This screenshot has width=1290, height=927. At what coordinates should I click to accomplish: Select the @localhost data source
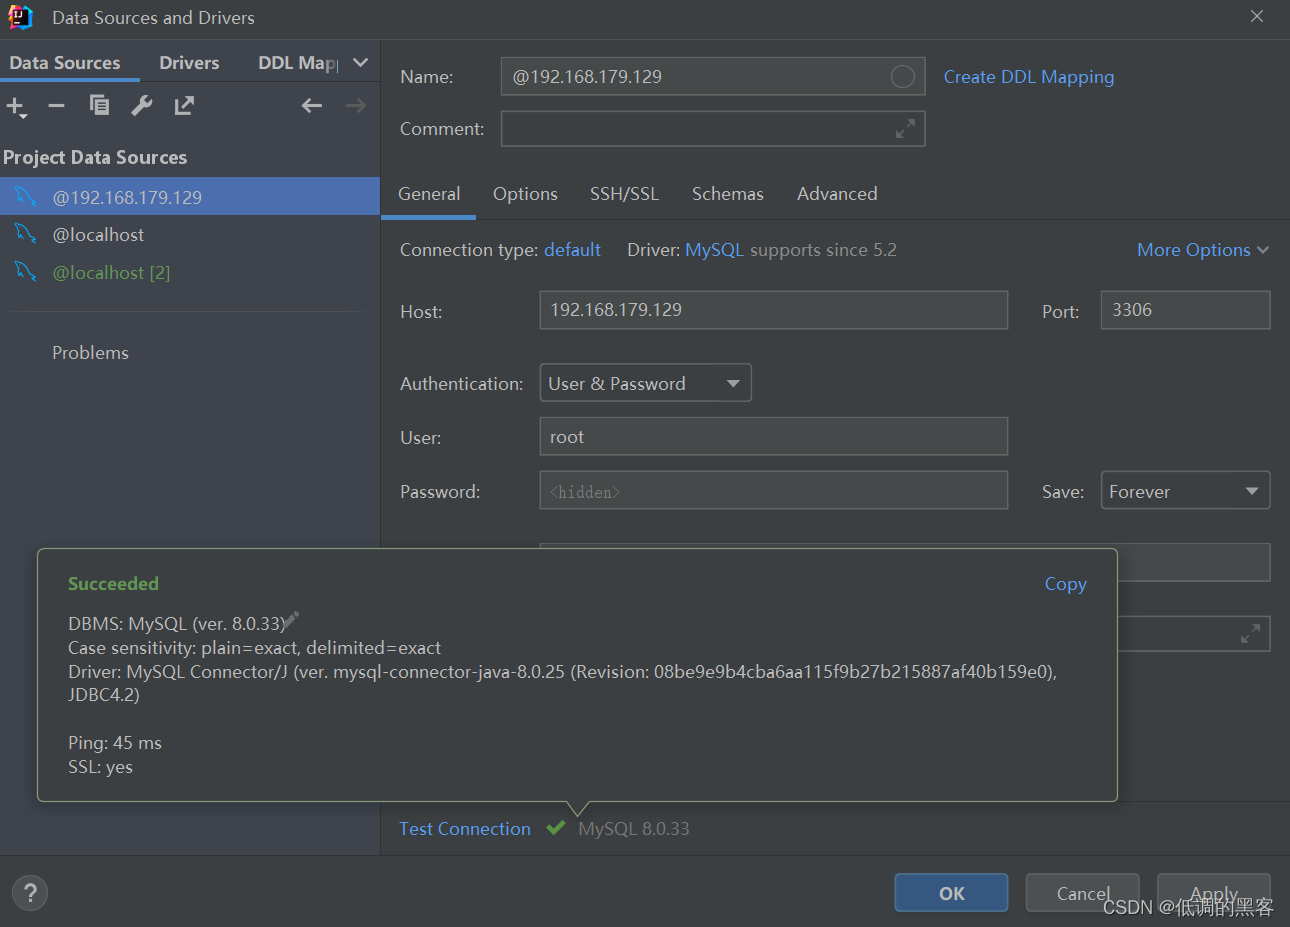pyautogui.click(x=190, y=235)
